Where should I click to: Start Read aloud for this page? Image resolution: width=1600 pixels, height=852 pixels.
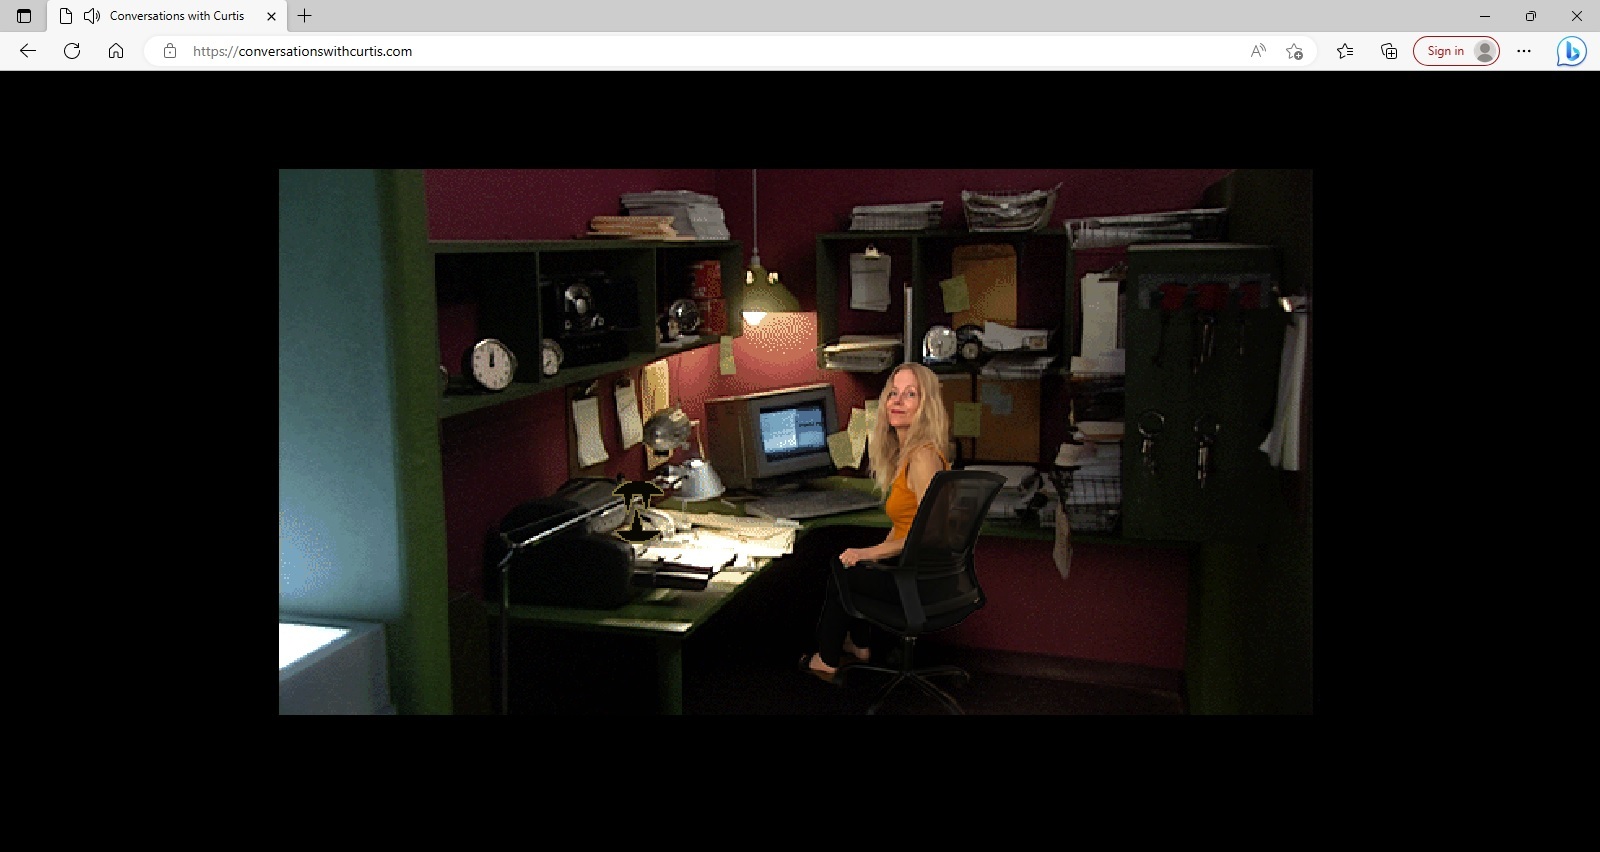click(1258, 51)
